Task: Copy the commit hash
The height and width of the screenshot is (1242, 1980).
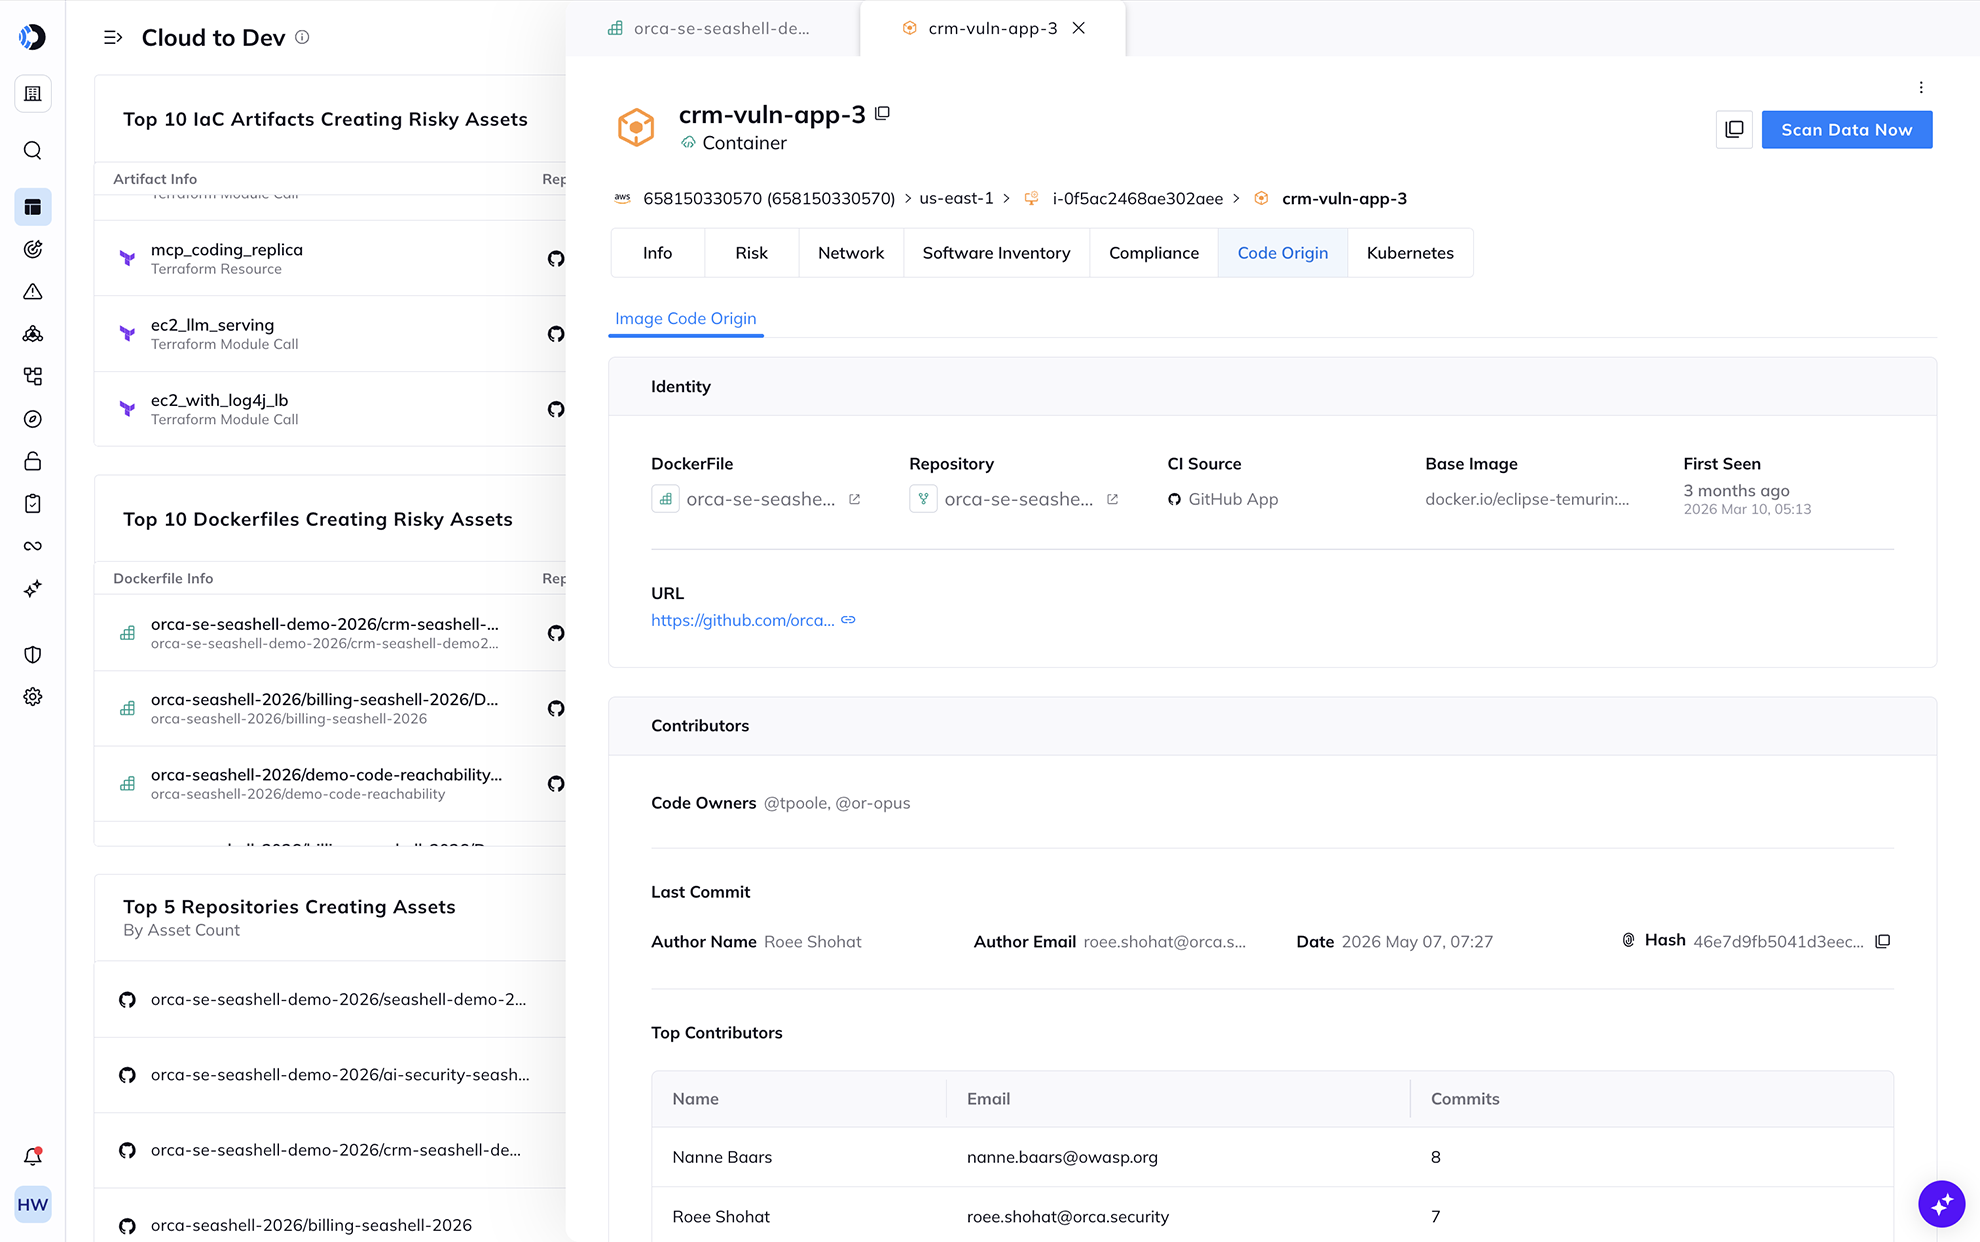Action: pos(1883,942)
